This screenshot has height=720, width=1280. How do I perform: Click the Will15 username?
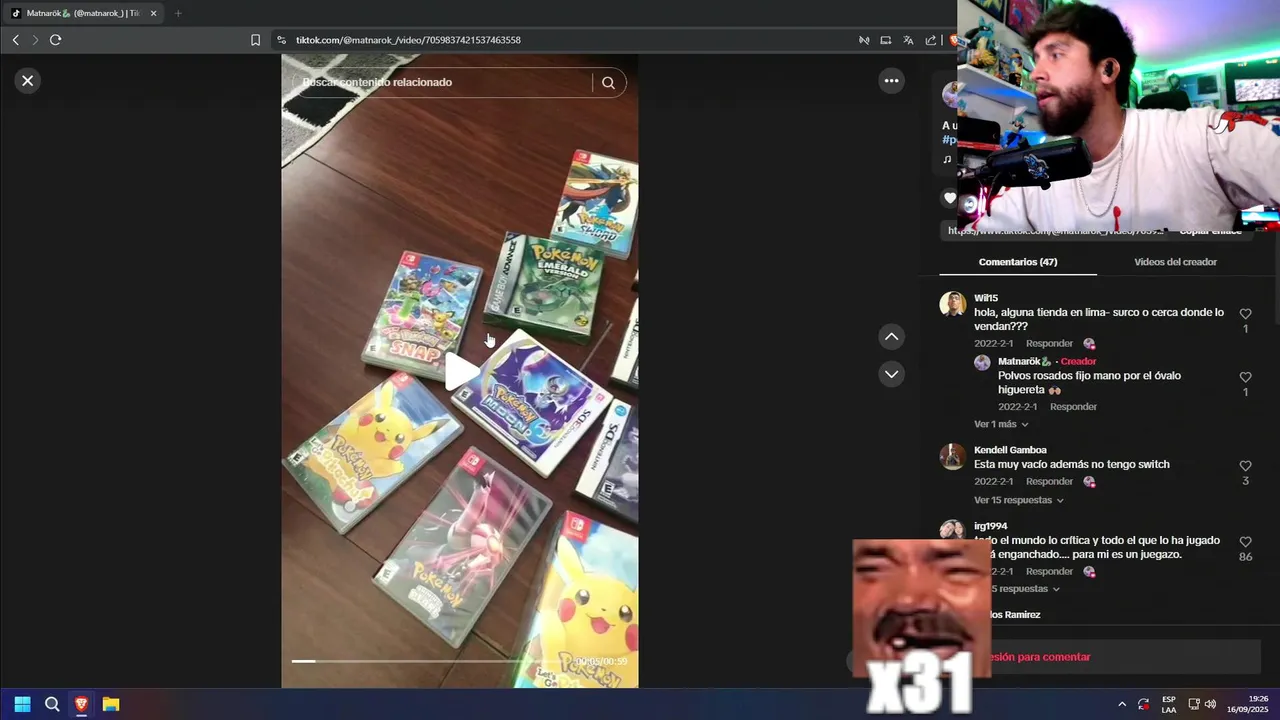[x=986, y=298]
